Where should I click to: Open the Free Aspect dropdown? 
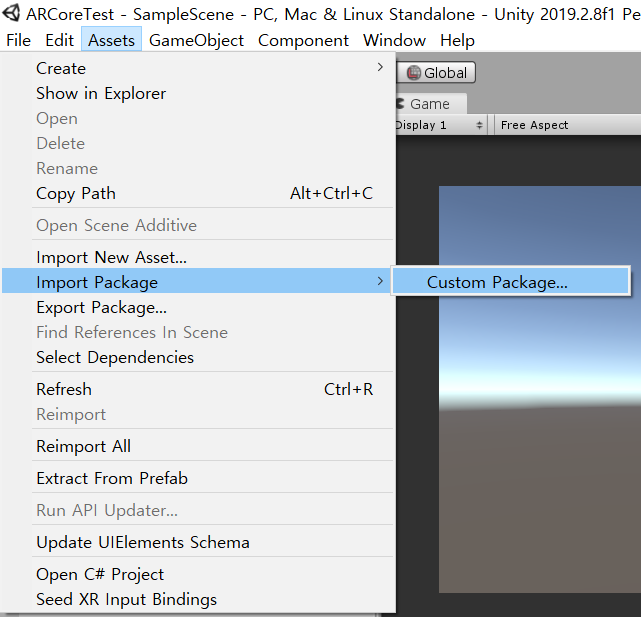[567, 125]
